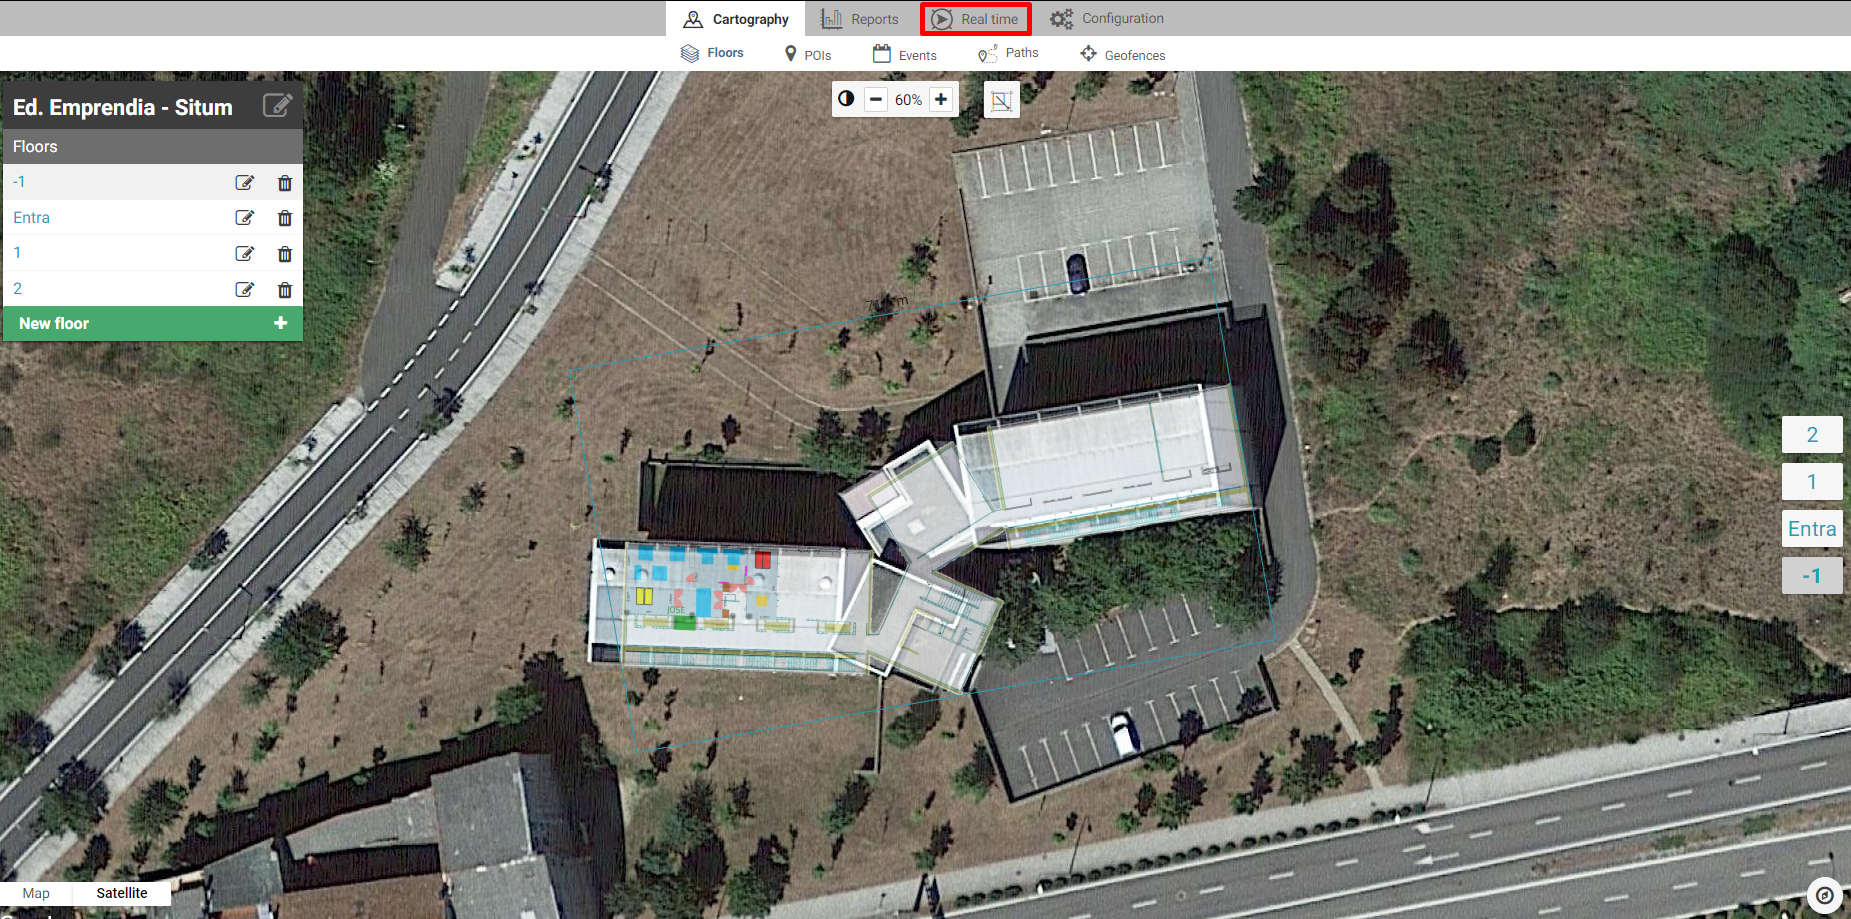This screenshot has width=1851, height=919.
Task: Edit floor -1 with pencil icon
Action: (244, 183)
